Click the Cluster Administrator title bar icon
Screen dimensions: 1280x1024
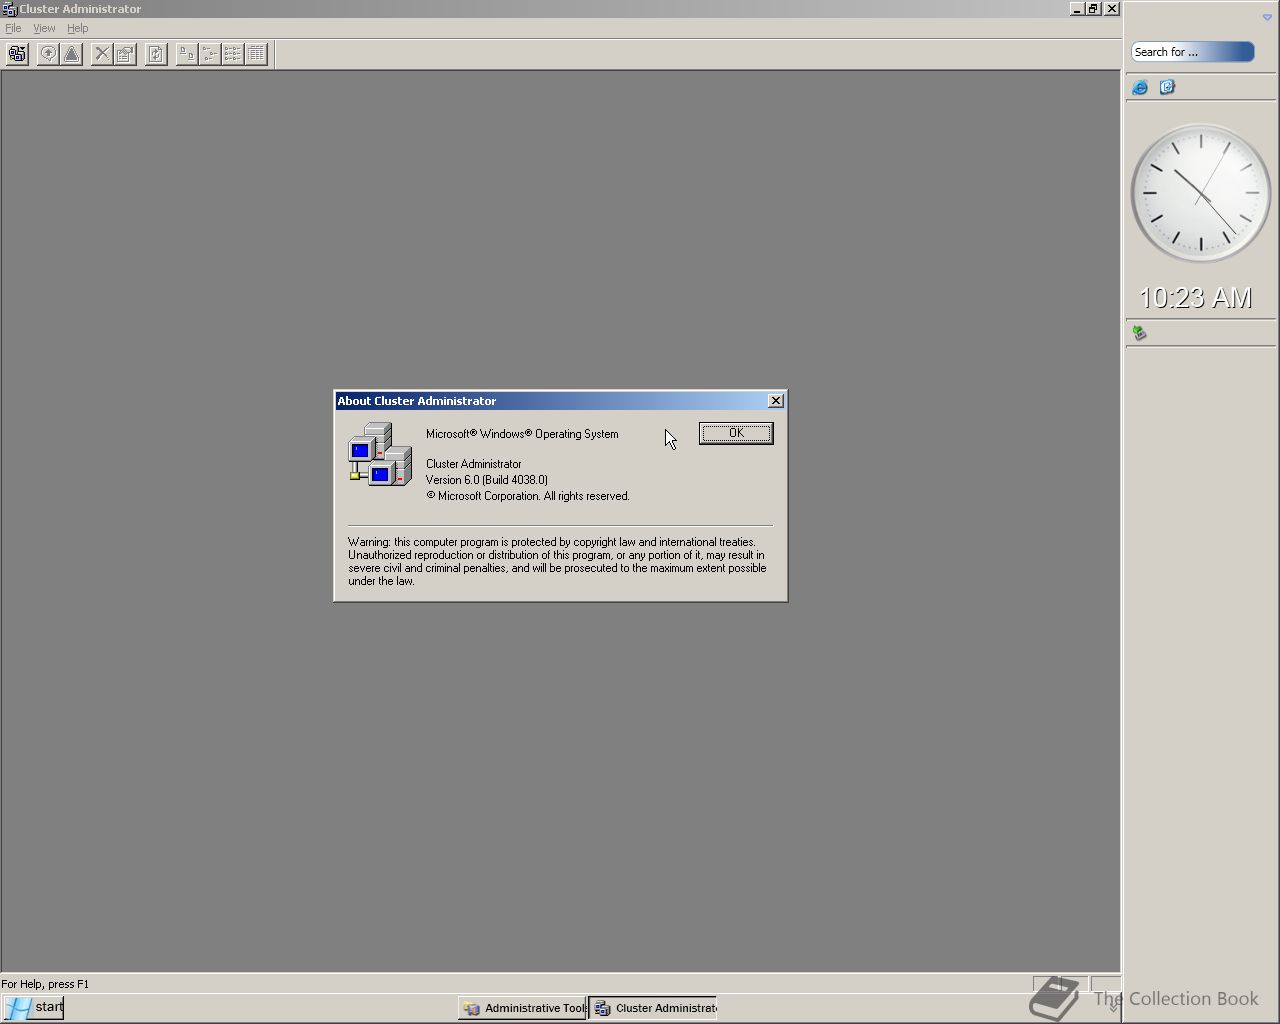[x=9, y=9]
